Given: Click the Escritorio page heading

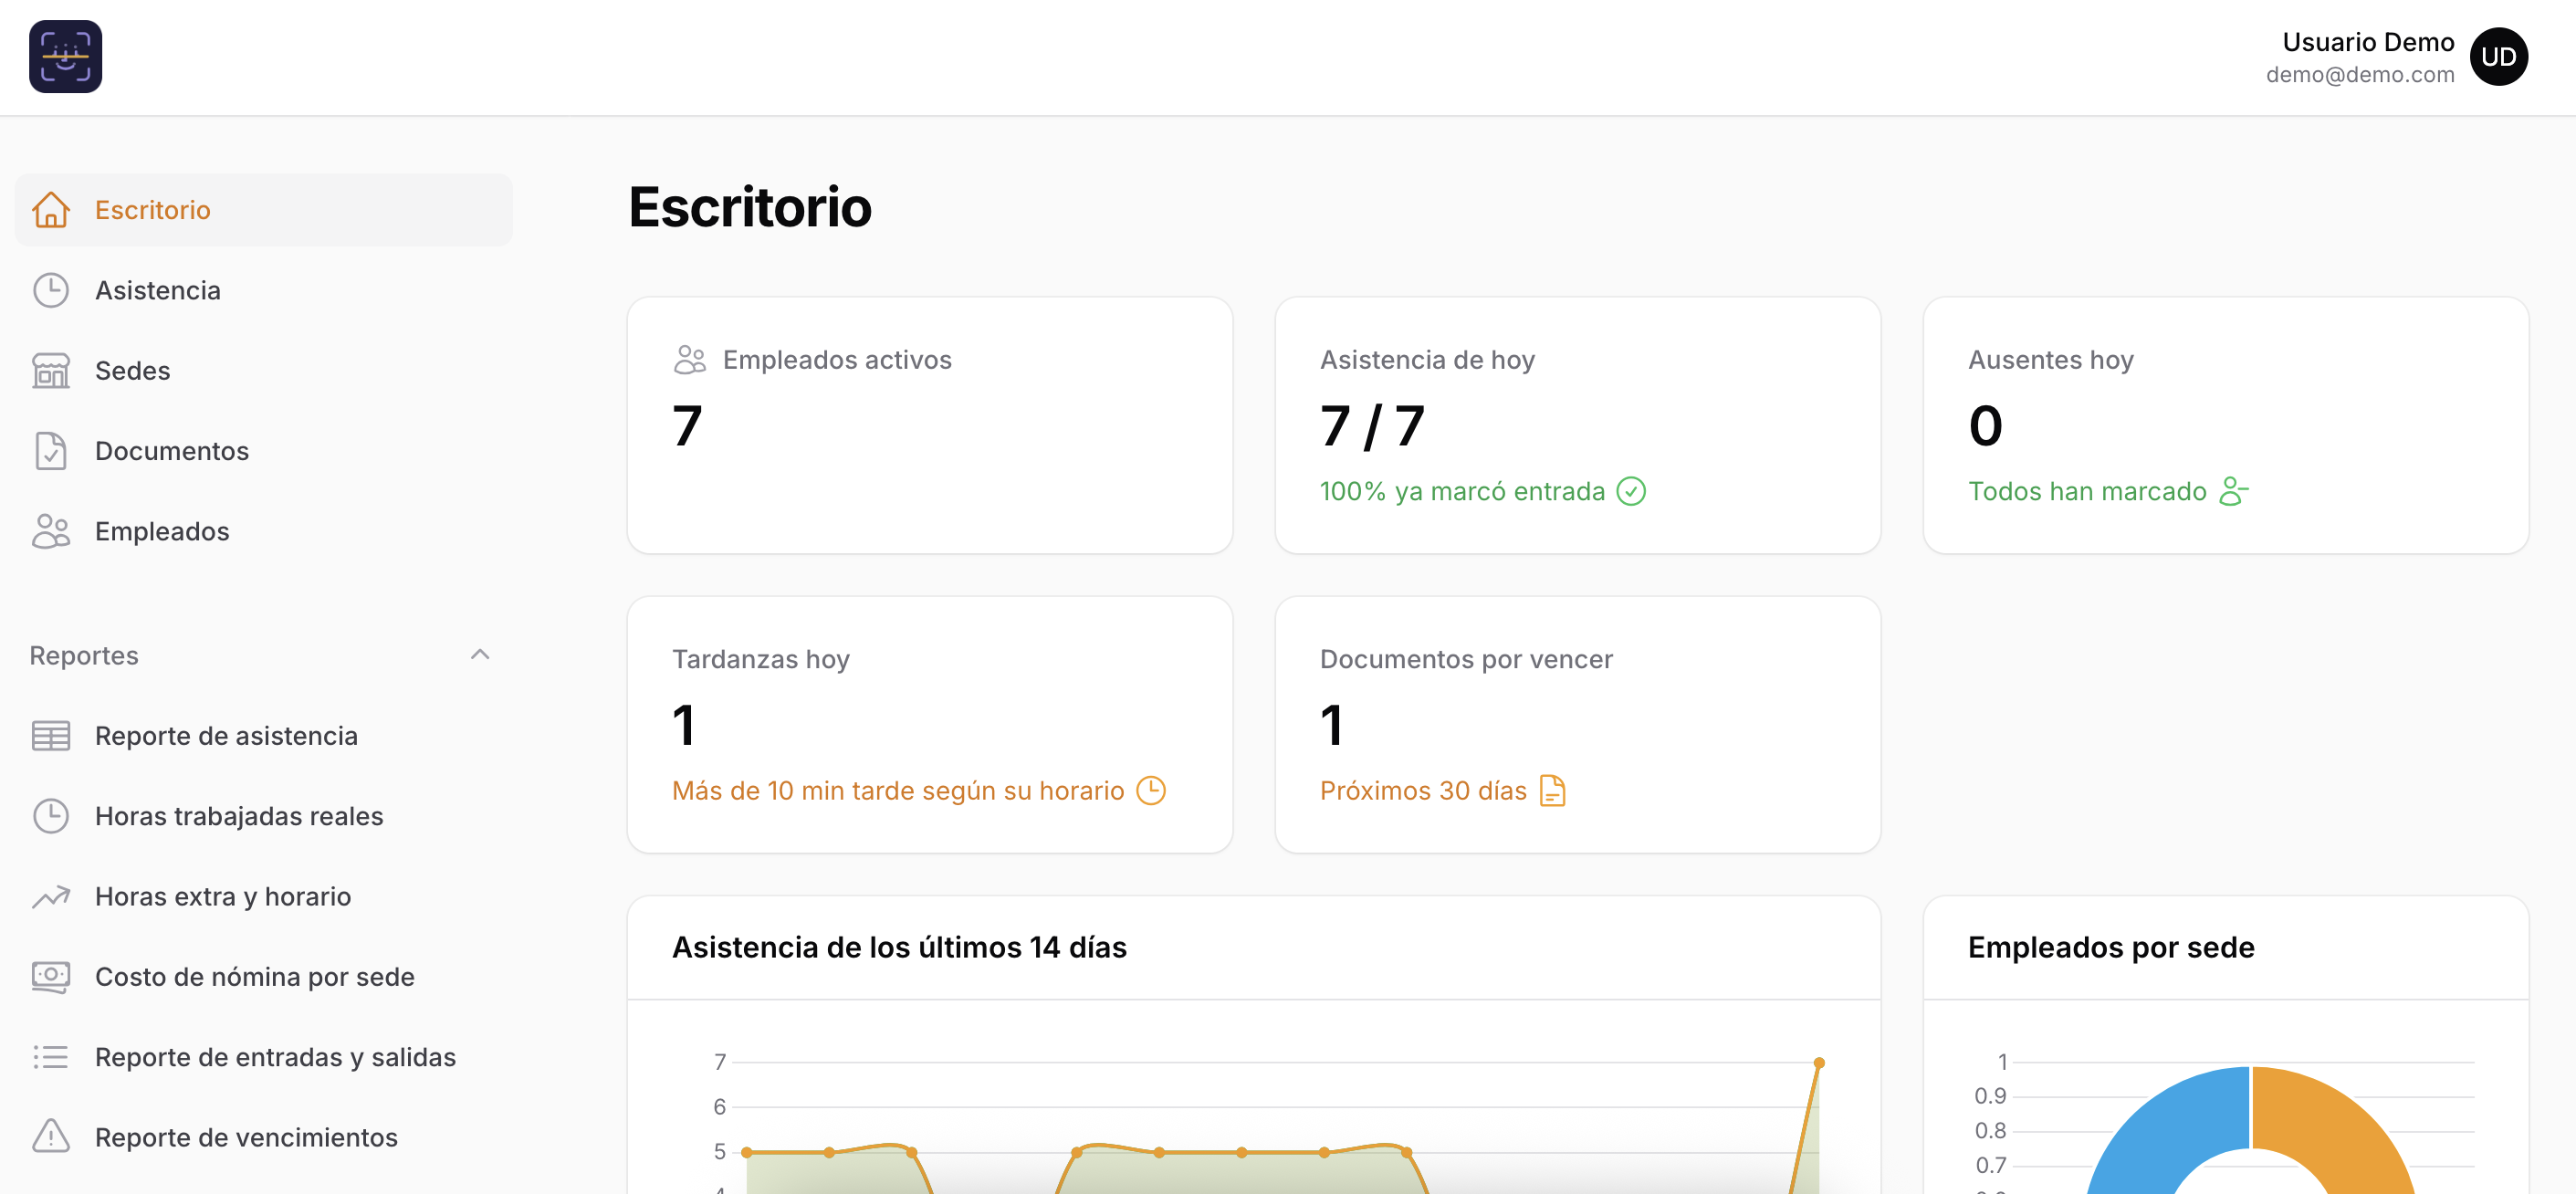Looking at the screenshot, I should (750, 207).
